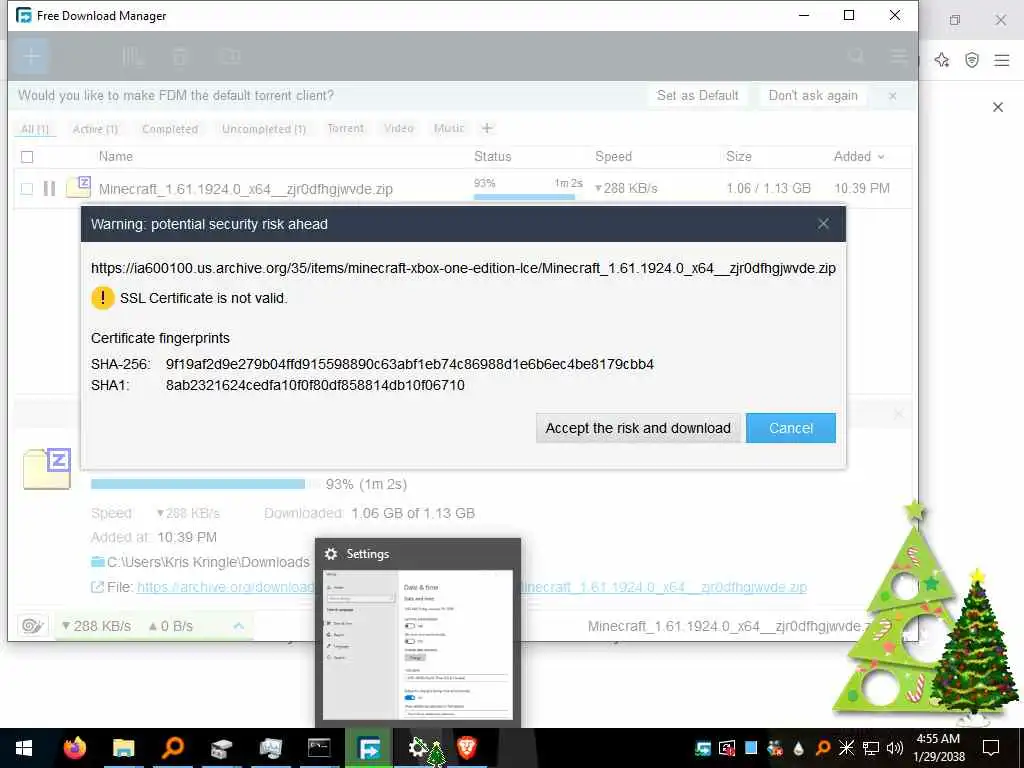Click browser star sparkle icon behind FDM
The image size is (1024, 768).
pos(942,60)
